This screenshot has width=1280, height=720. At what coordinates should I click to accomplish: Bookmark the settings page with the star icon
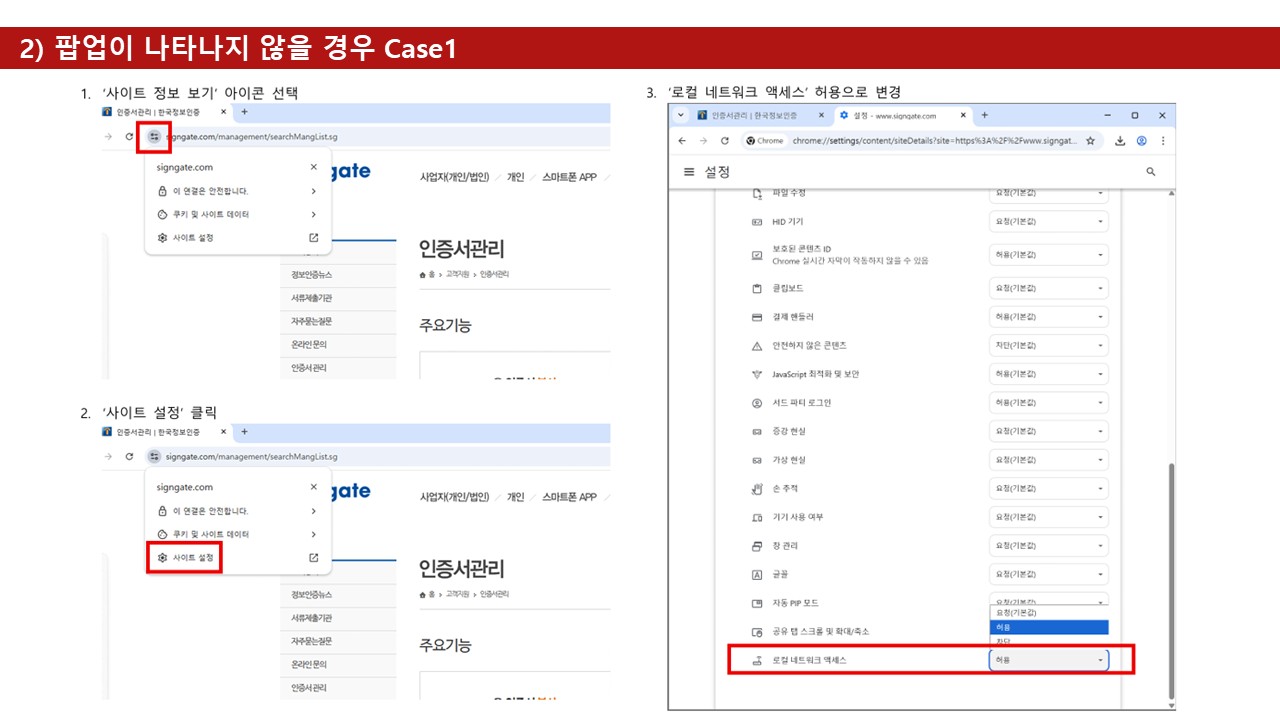[x=1090, y=141]
